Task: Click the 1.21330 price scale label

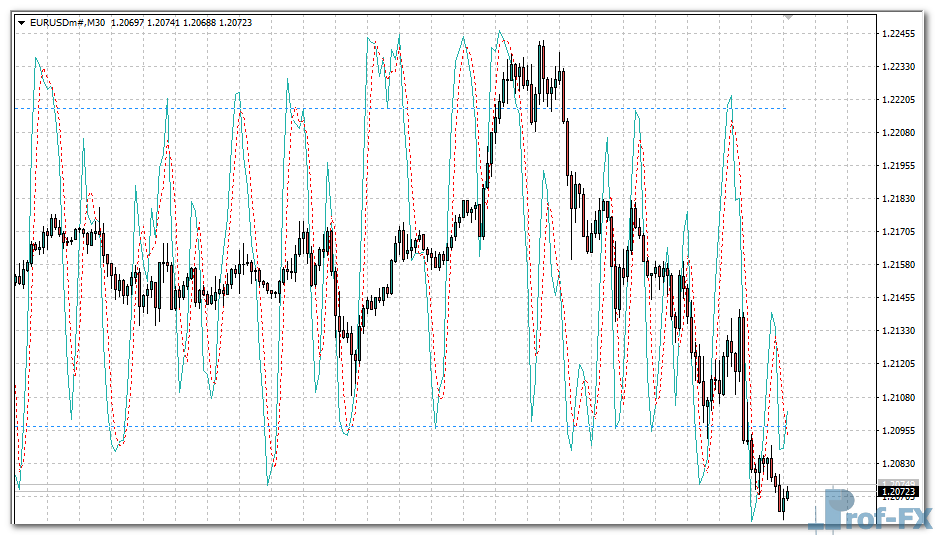Action: (900, 331)
